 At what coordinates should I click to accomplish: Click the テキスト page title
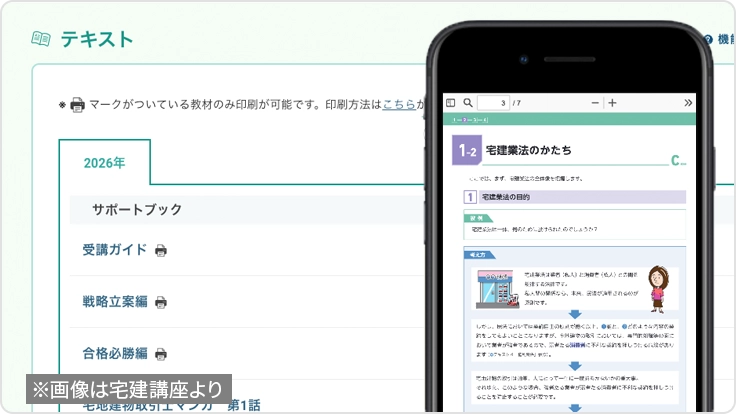(x=97, y=39)
